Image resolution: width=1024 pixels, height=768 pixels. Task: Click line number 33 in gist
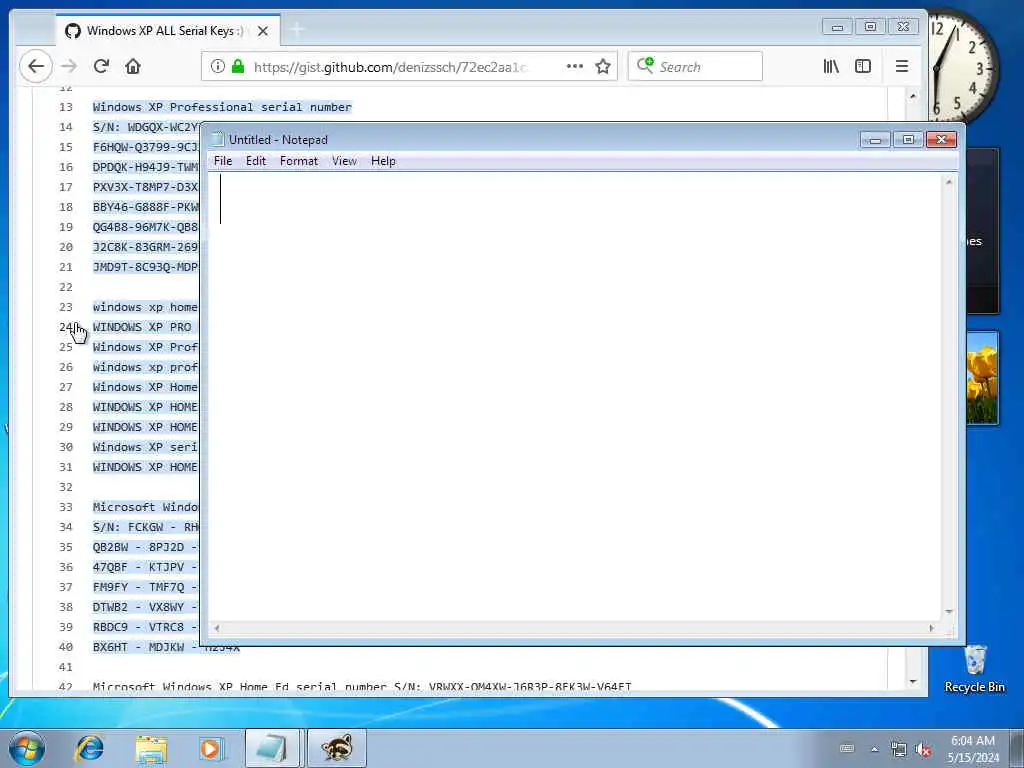65,507
